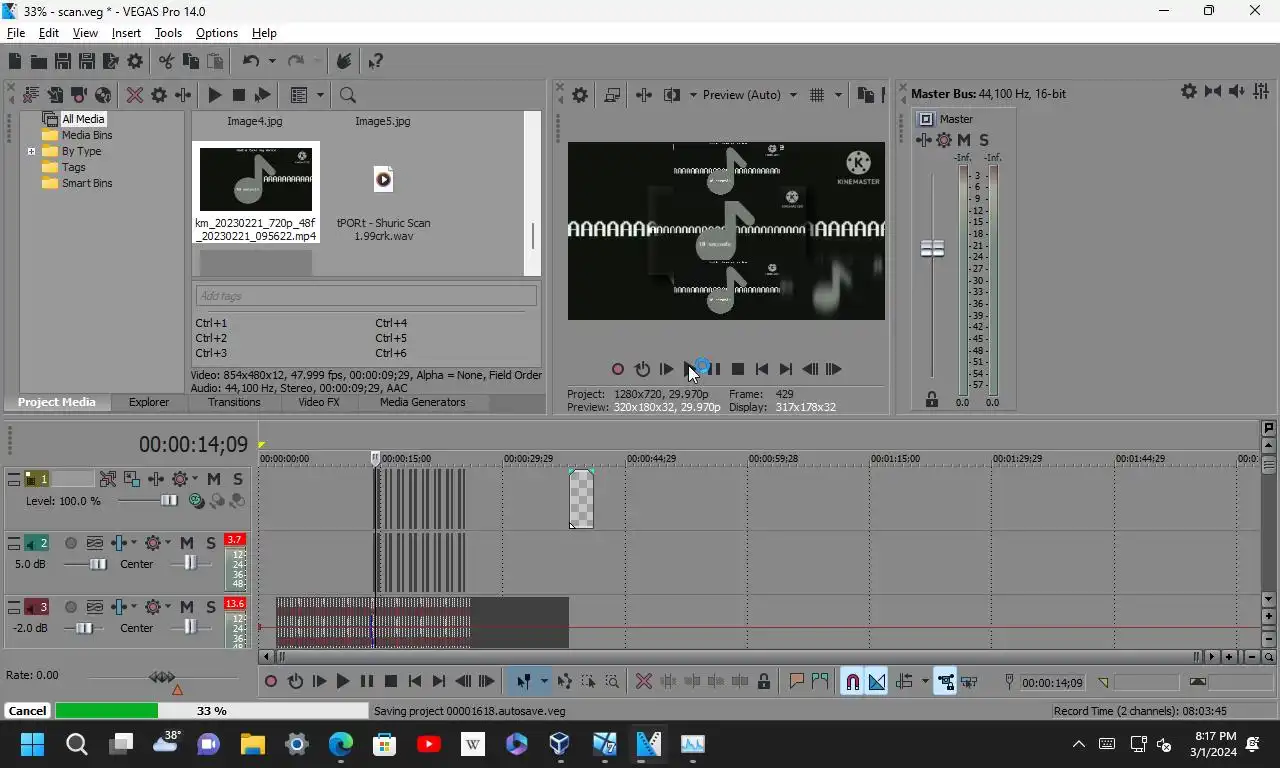Remove unused media from project icon

pos(31,95)
